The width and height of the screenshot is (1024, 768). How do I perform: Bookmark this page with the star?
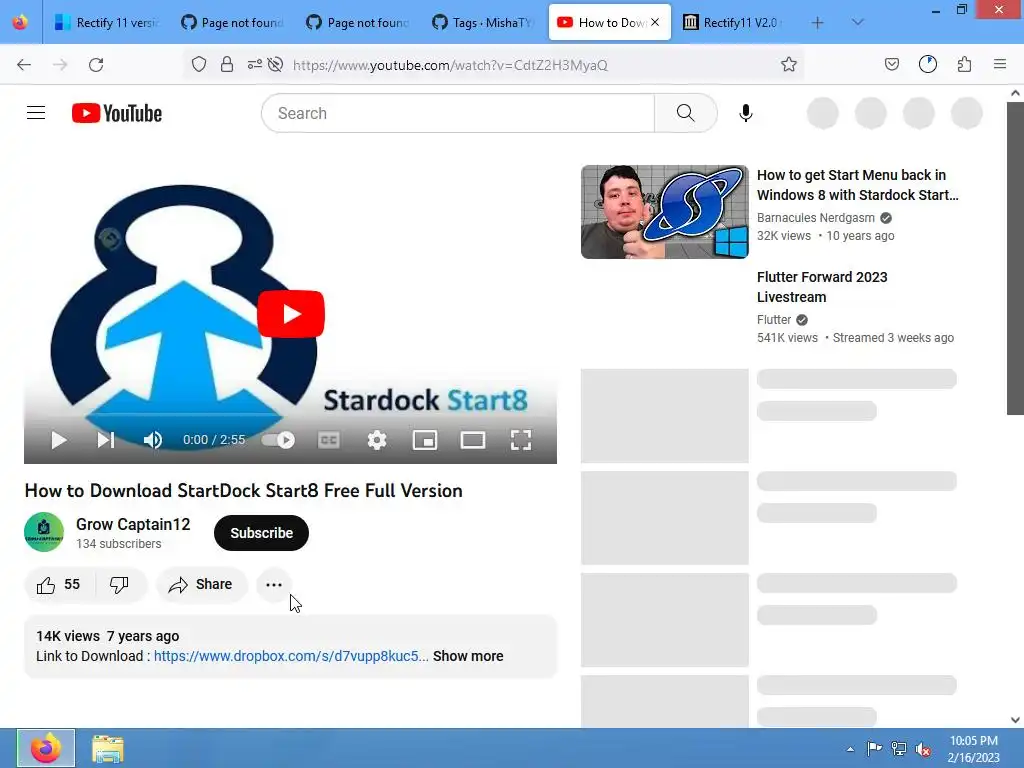click(789, 65)
